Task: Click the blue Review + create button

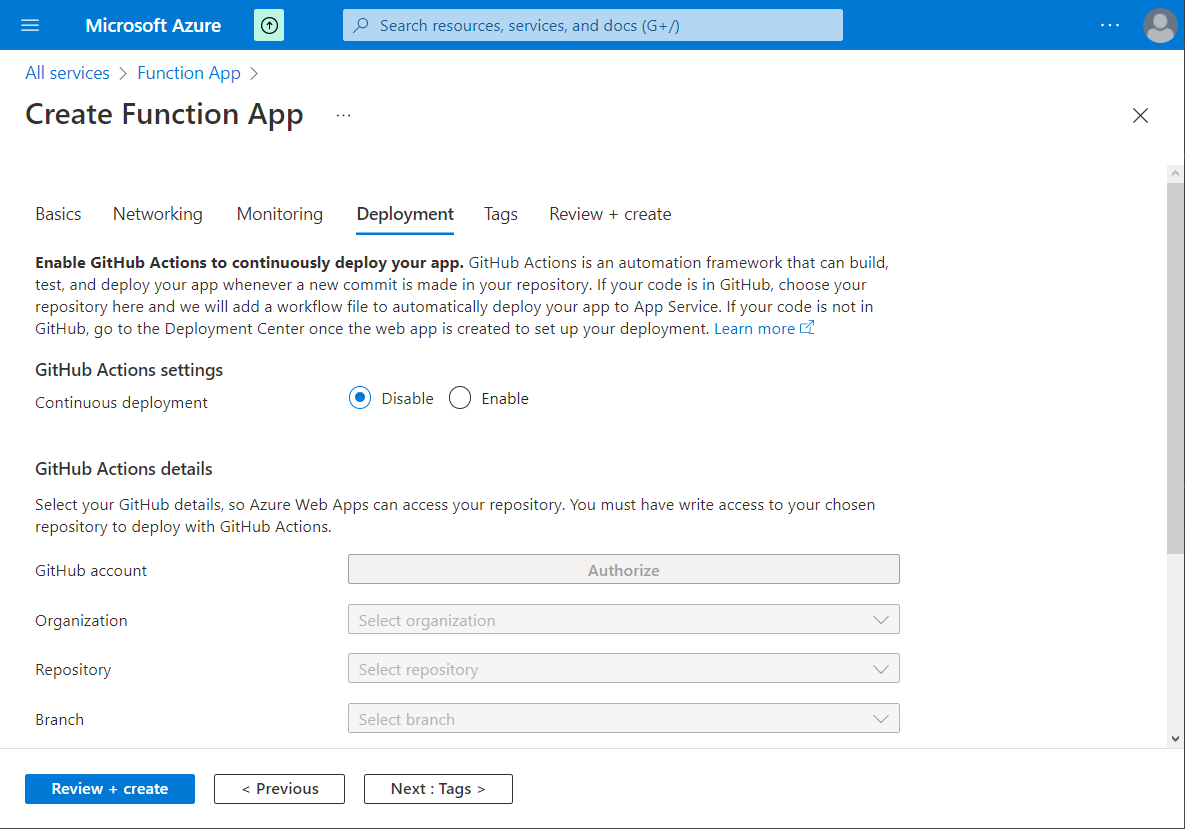Action: click(110, 789)
